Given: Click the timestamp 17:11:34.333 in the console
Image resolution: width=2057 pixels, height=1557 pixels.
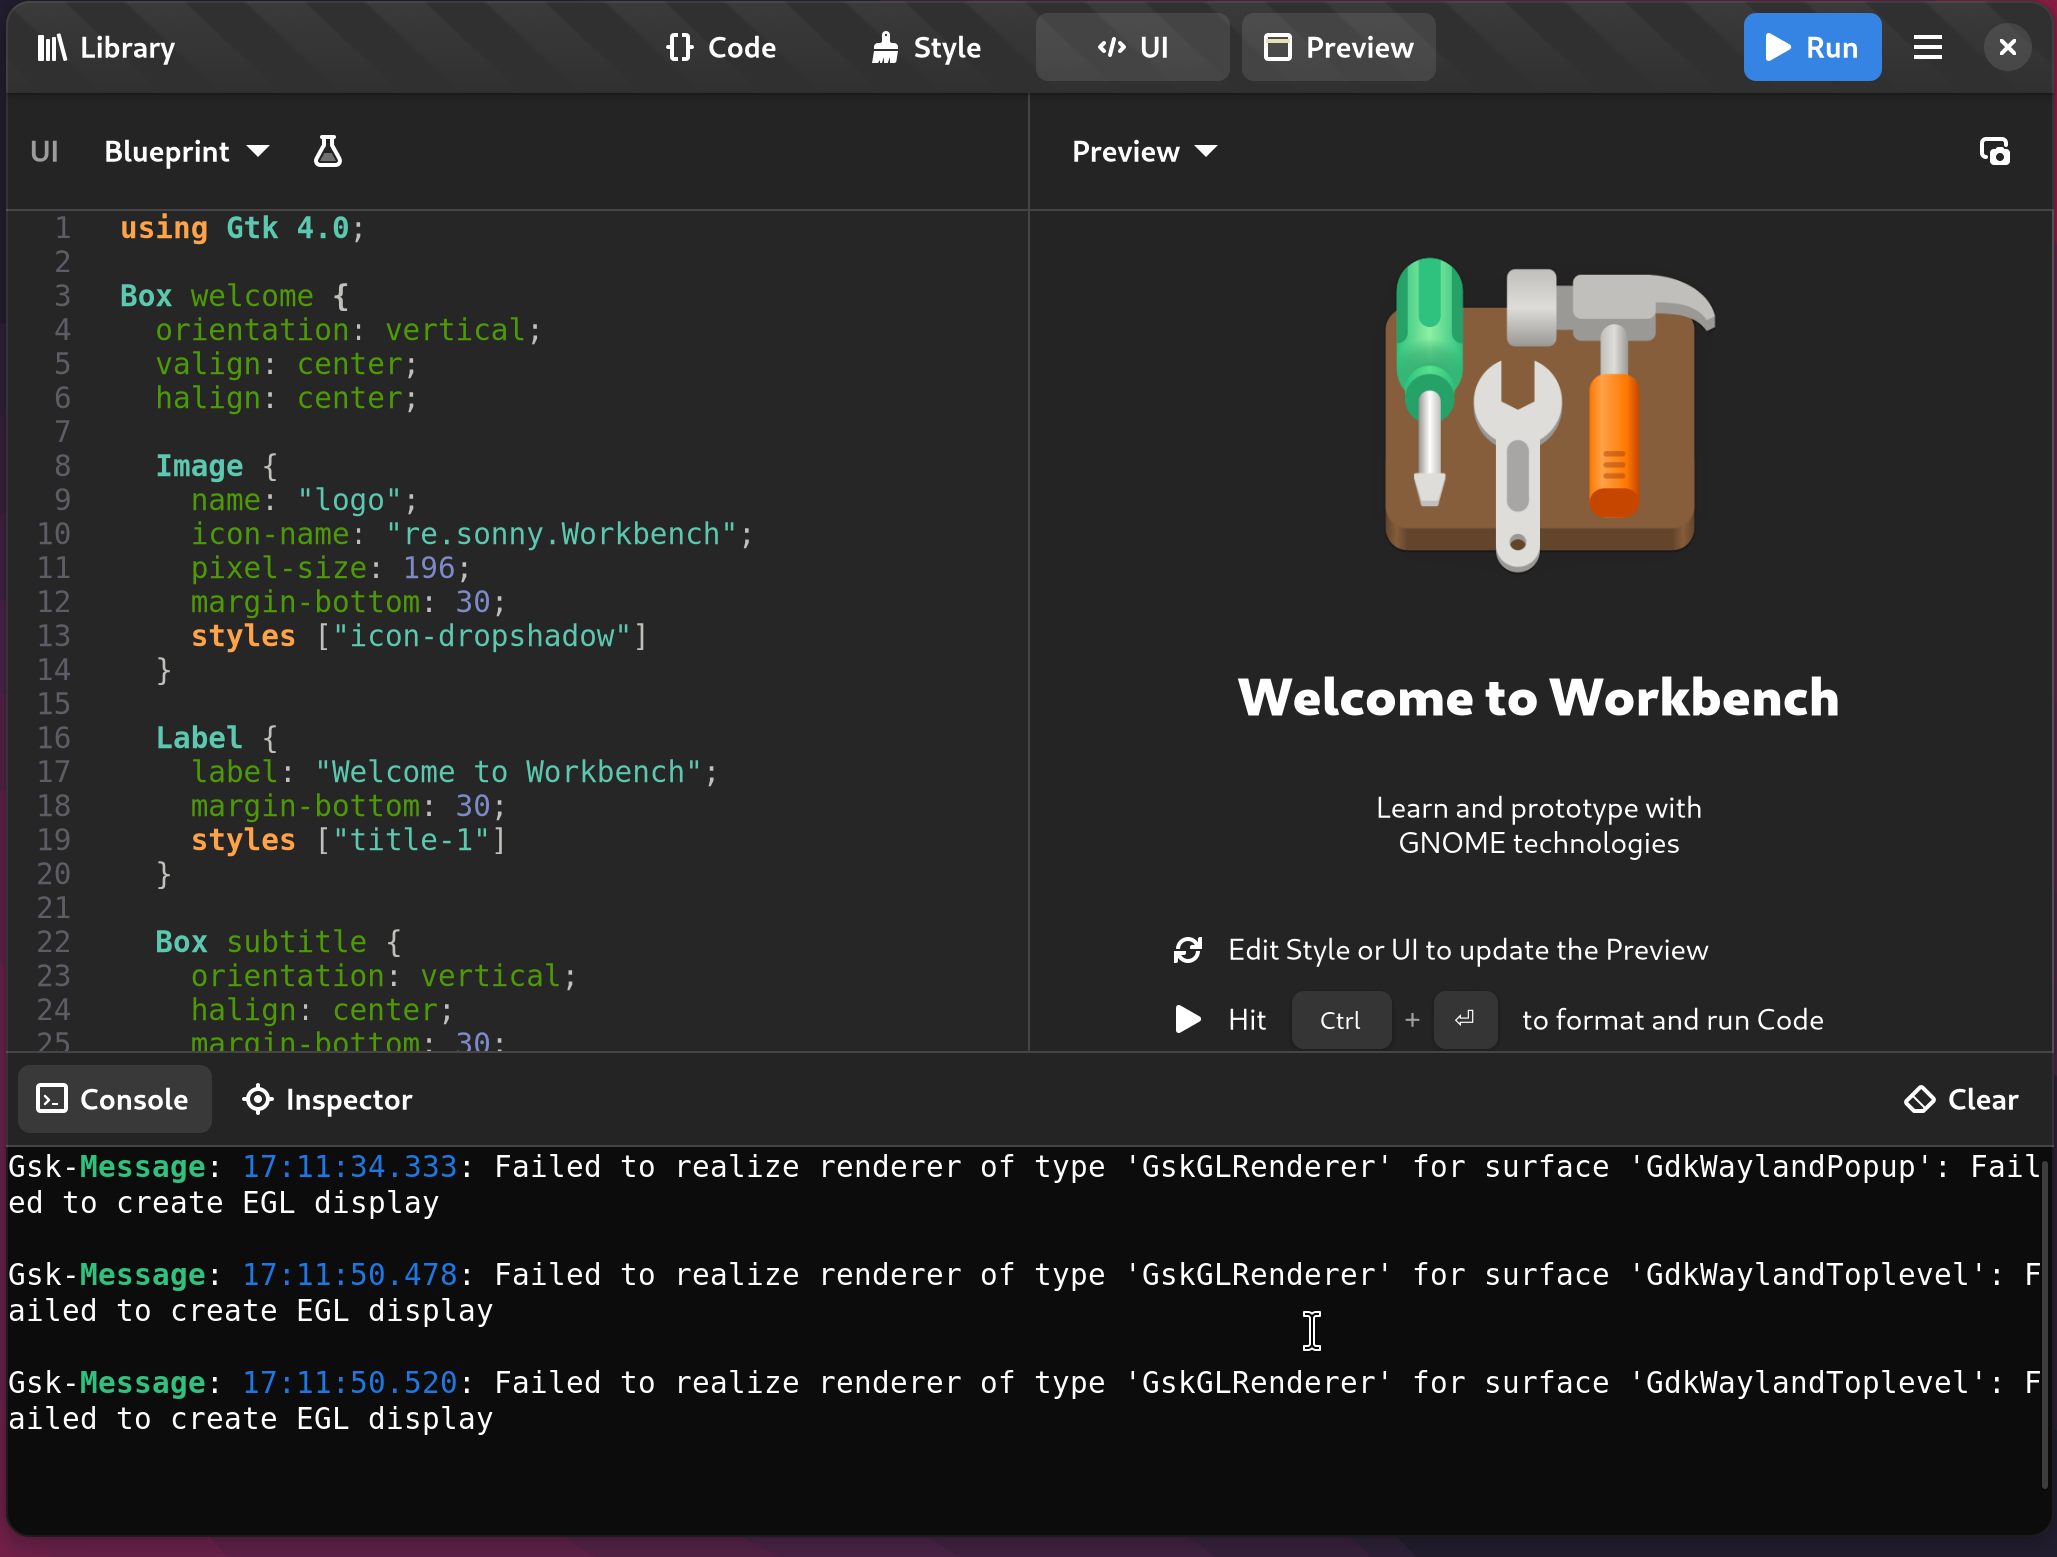Looking at the screenshot, I should (352, 1166).
